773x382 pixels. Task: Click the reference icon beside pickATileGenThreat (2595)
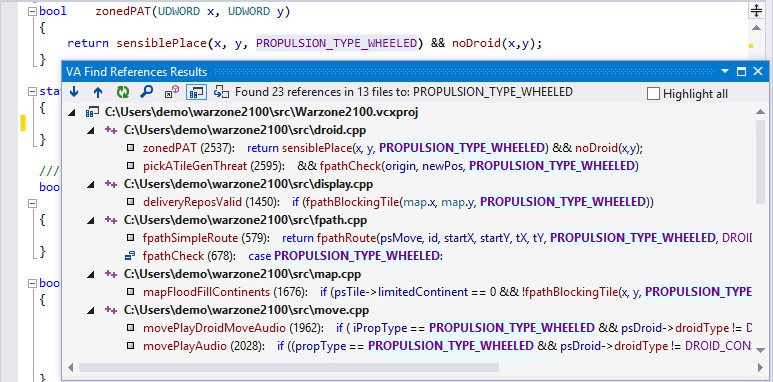point(131,166)
